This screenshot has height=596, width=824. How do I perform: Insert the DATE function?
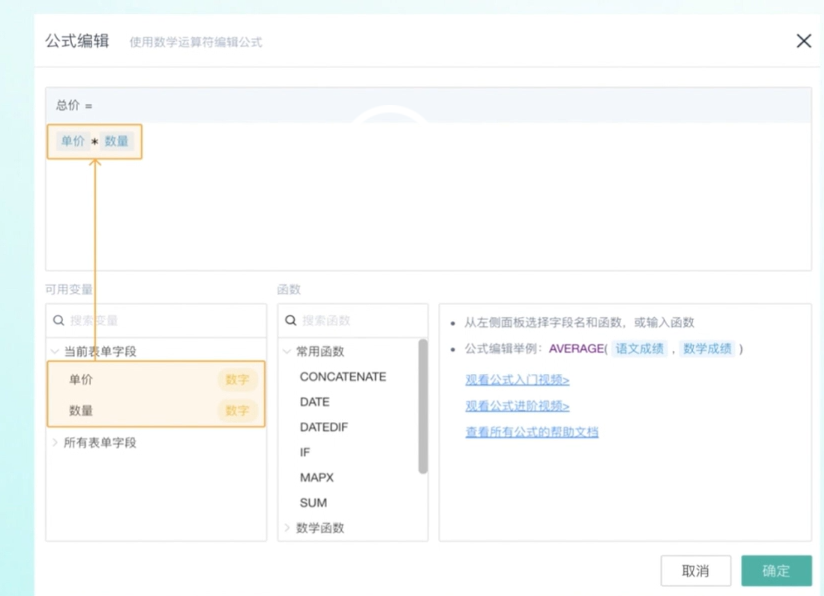(314, 402)
